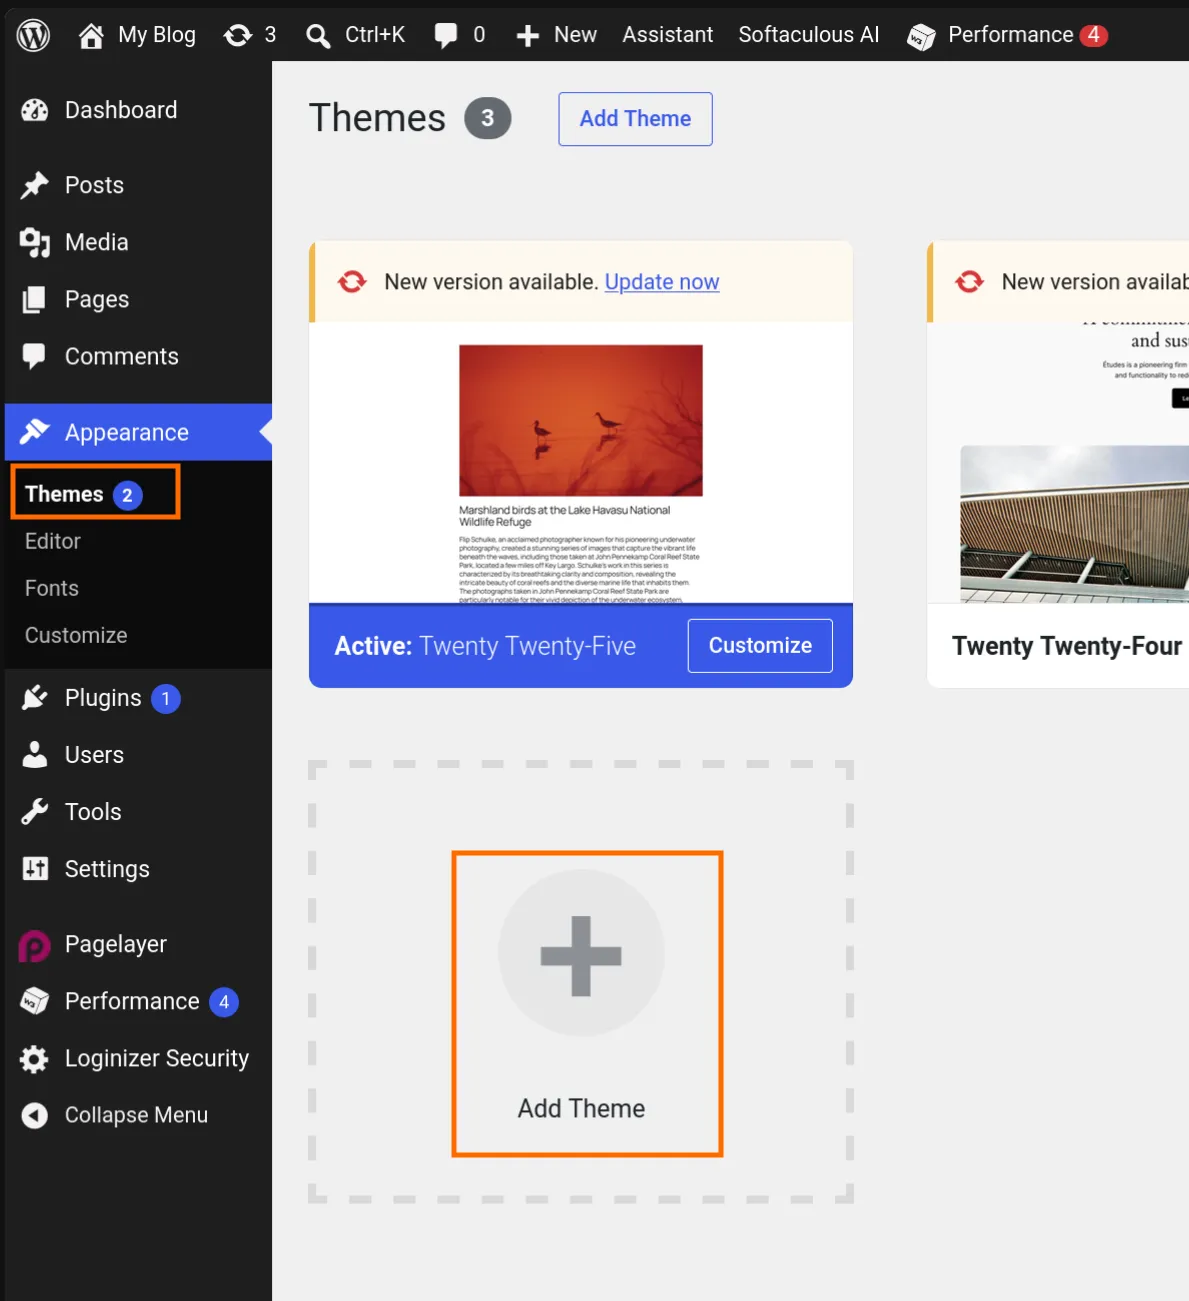
Task: Click the Themes update badge showing 2
Action: point(127,495)
